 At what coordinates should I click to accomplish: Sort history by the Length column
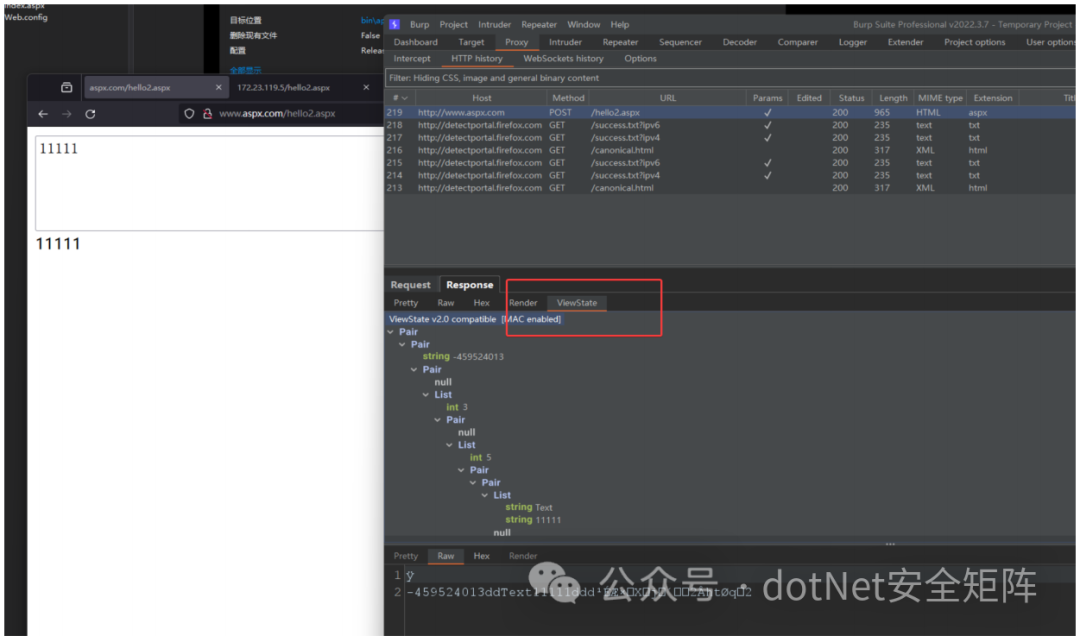coord(893,98)
